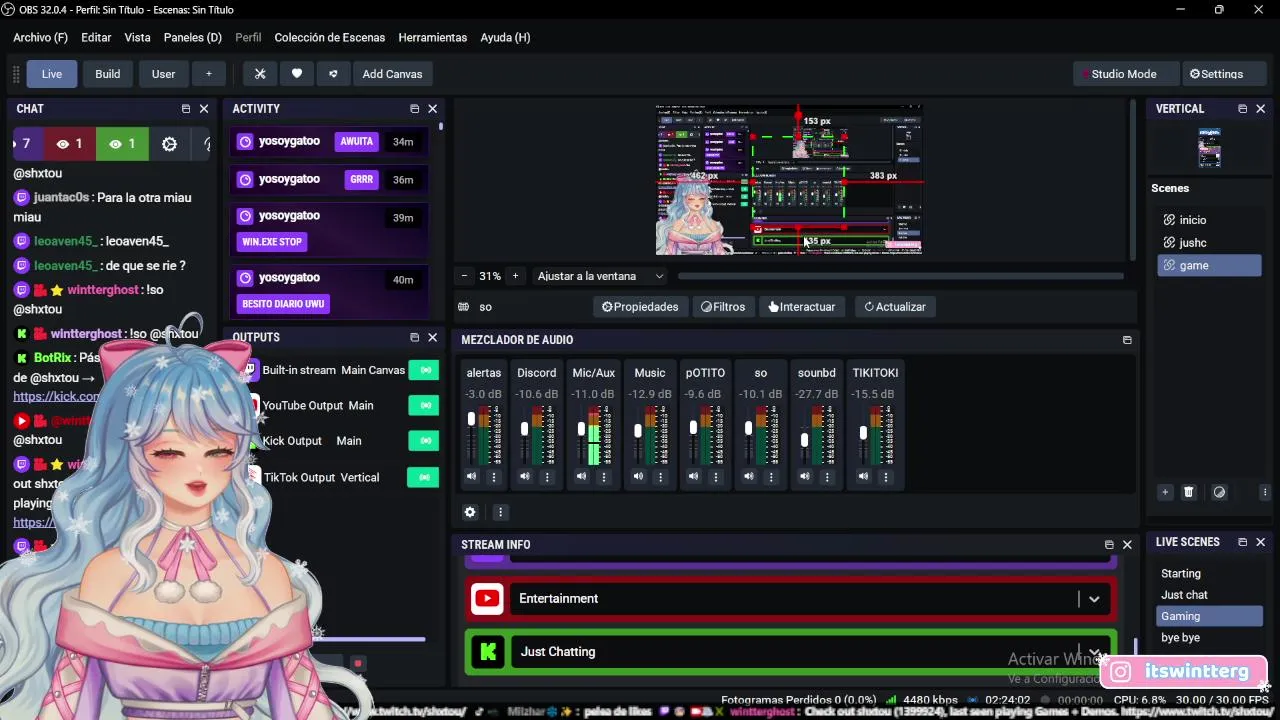
Task: Switch to the Build layout tab
Action: coord(108,74)
